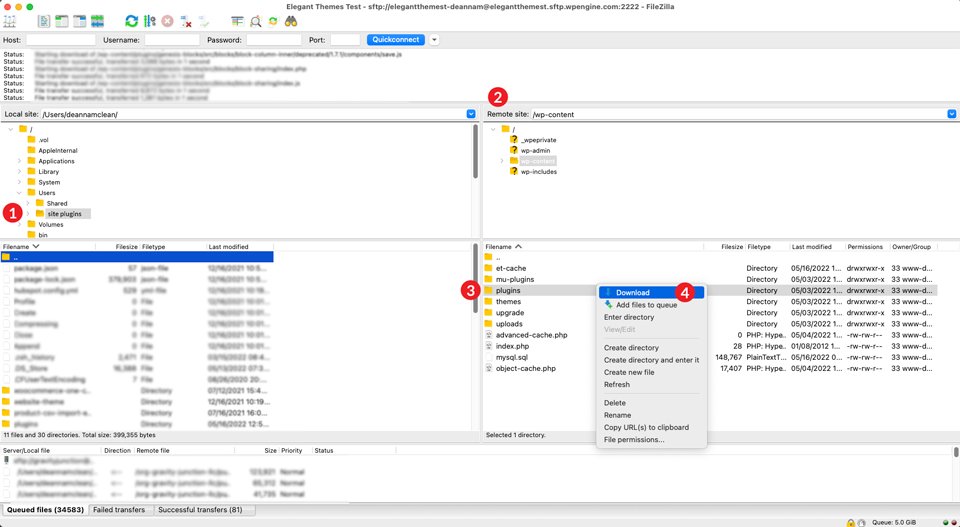Click the process queue toolbar icon

click(149, 20)
